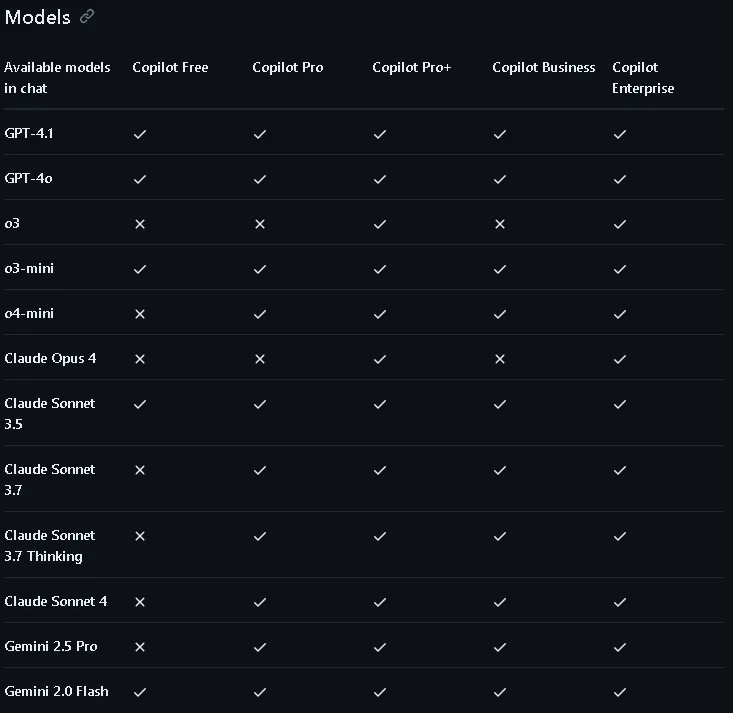Click the GPT-4o row label

(29, 178)
